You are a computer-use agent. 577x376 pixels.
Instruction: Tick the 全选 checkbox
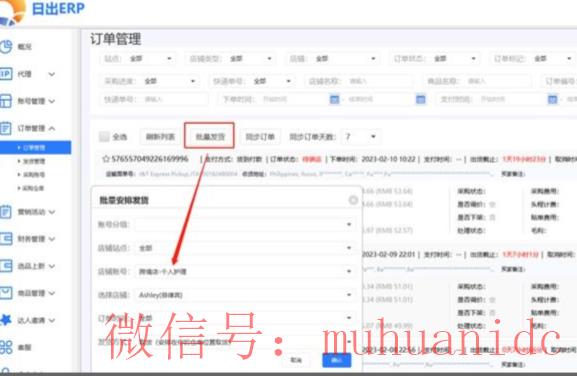[x=104, y=137]
